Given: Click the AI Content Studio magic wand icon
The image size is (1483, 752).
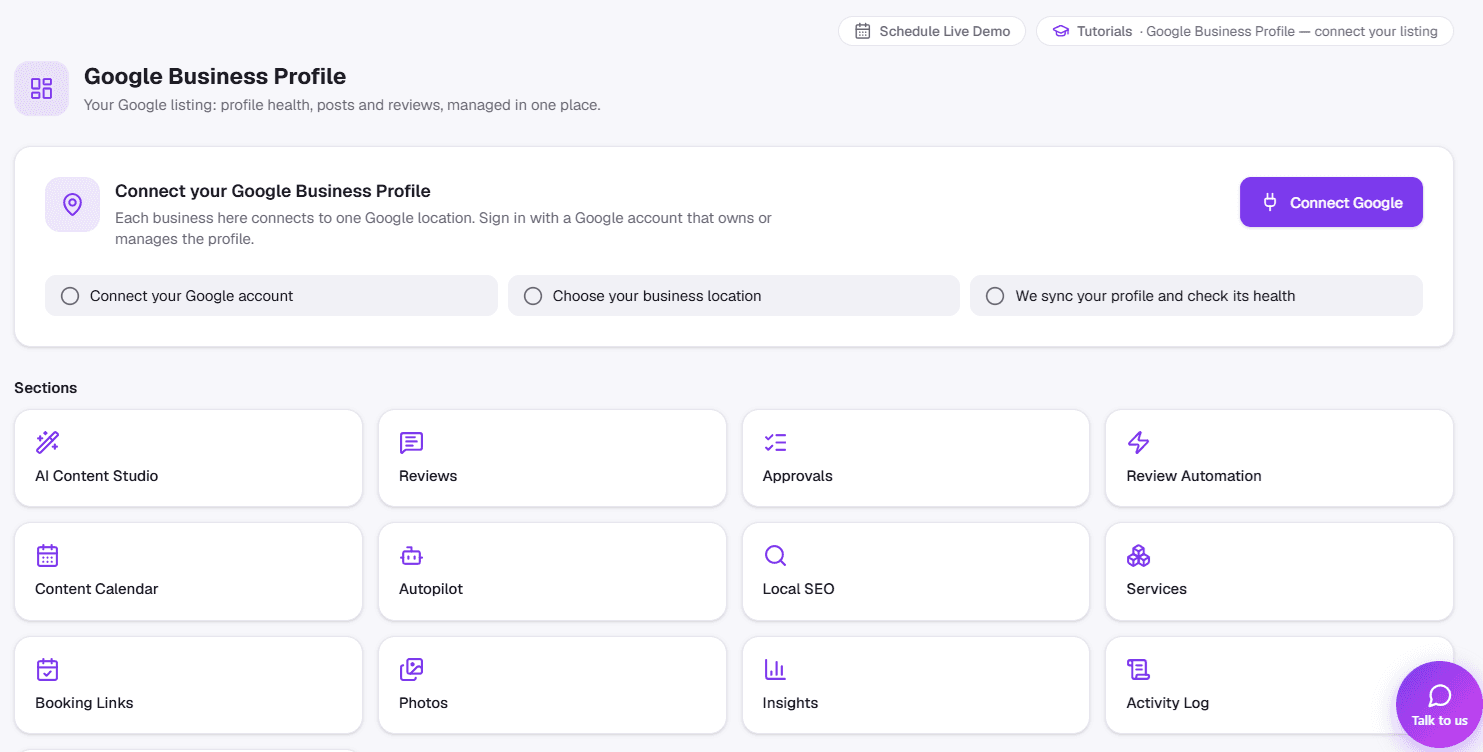Looking at the screenshot, I should pyautogui.click(x=47, y=442).
